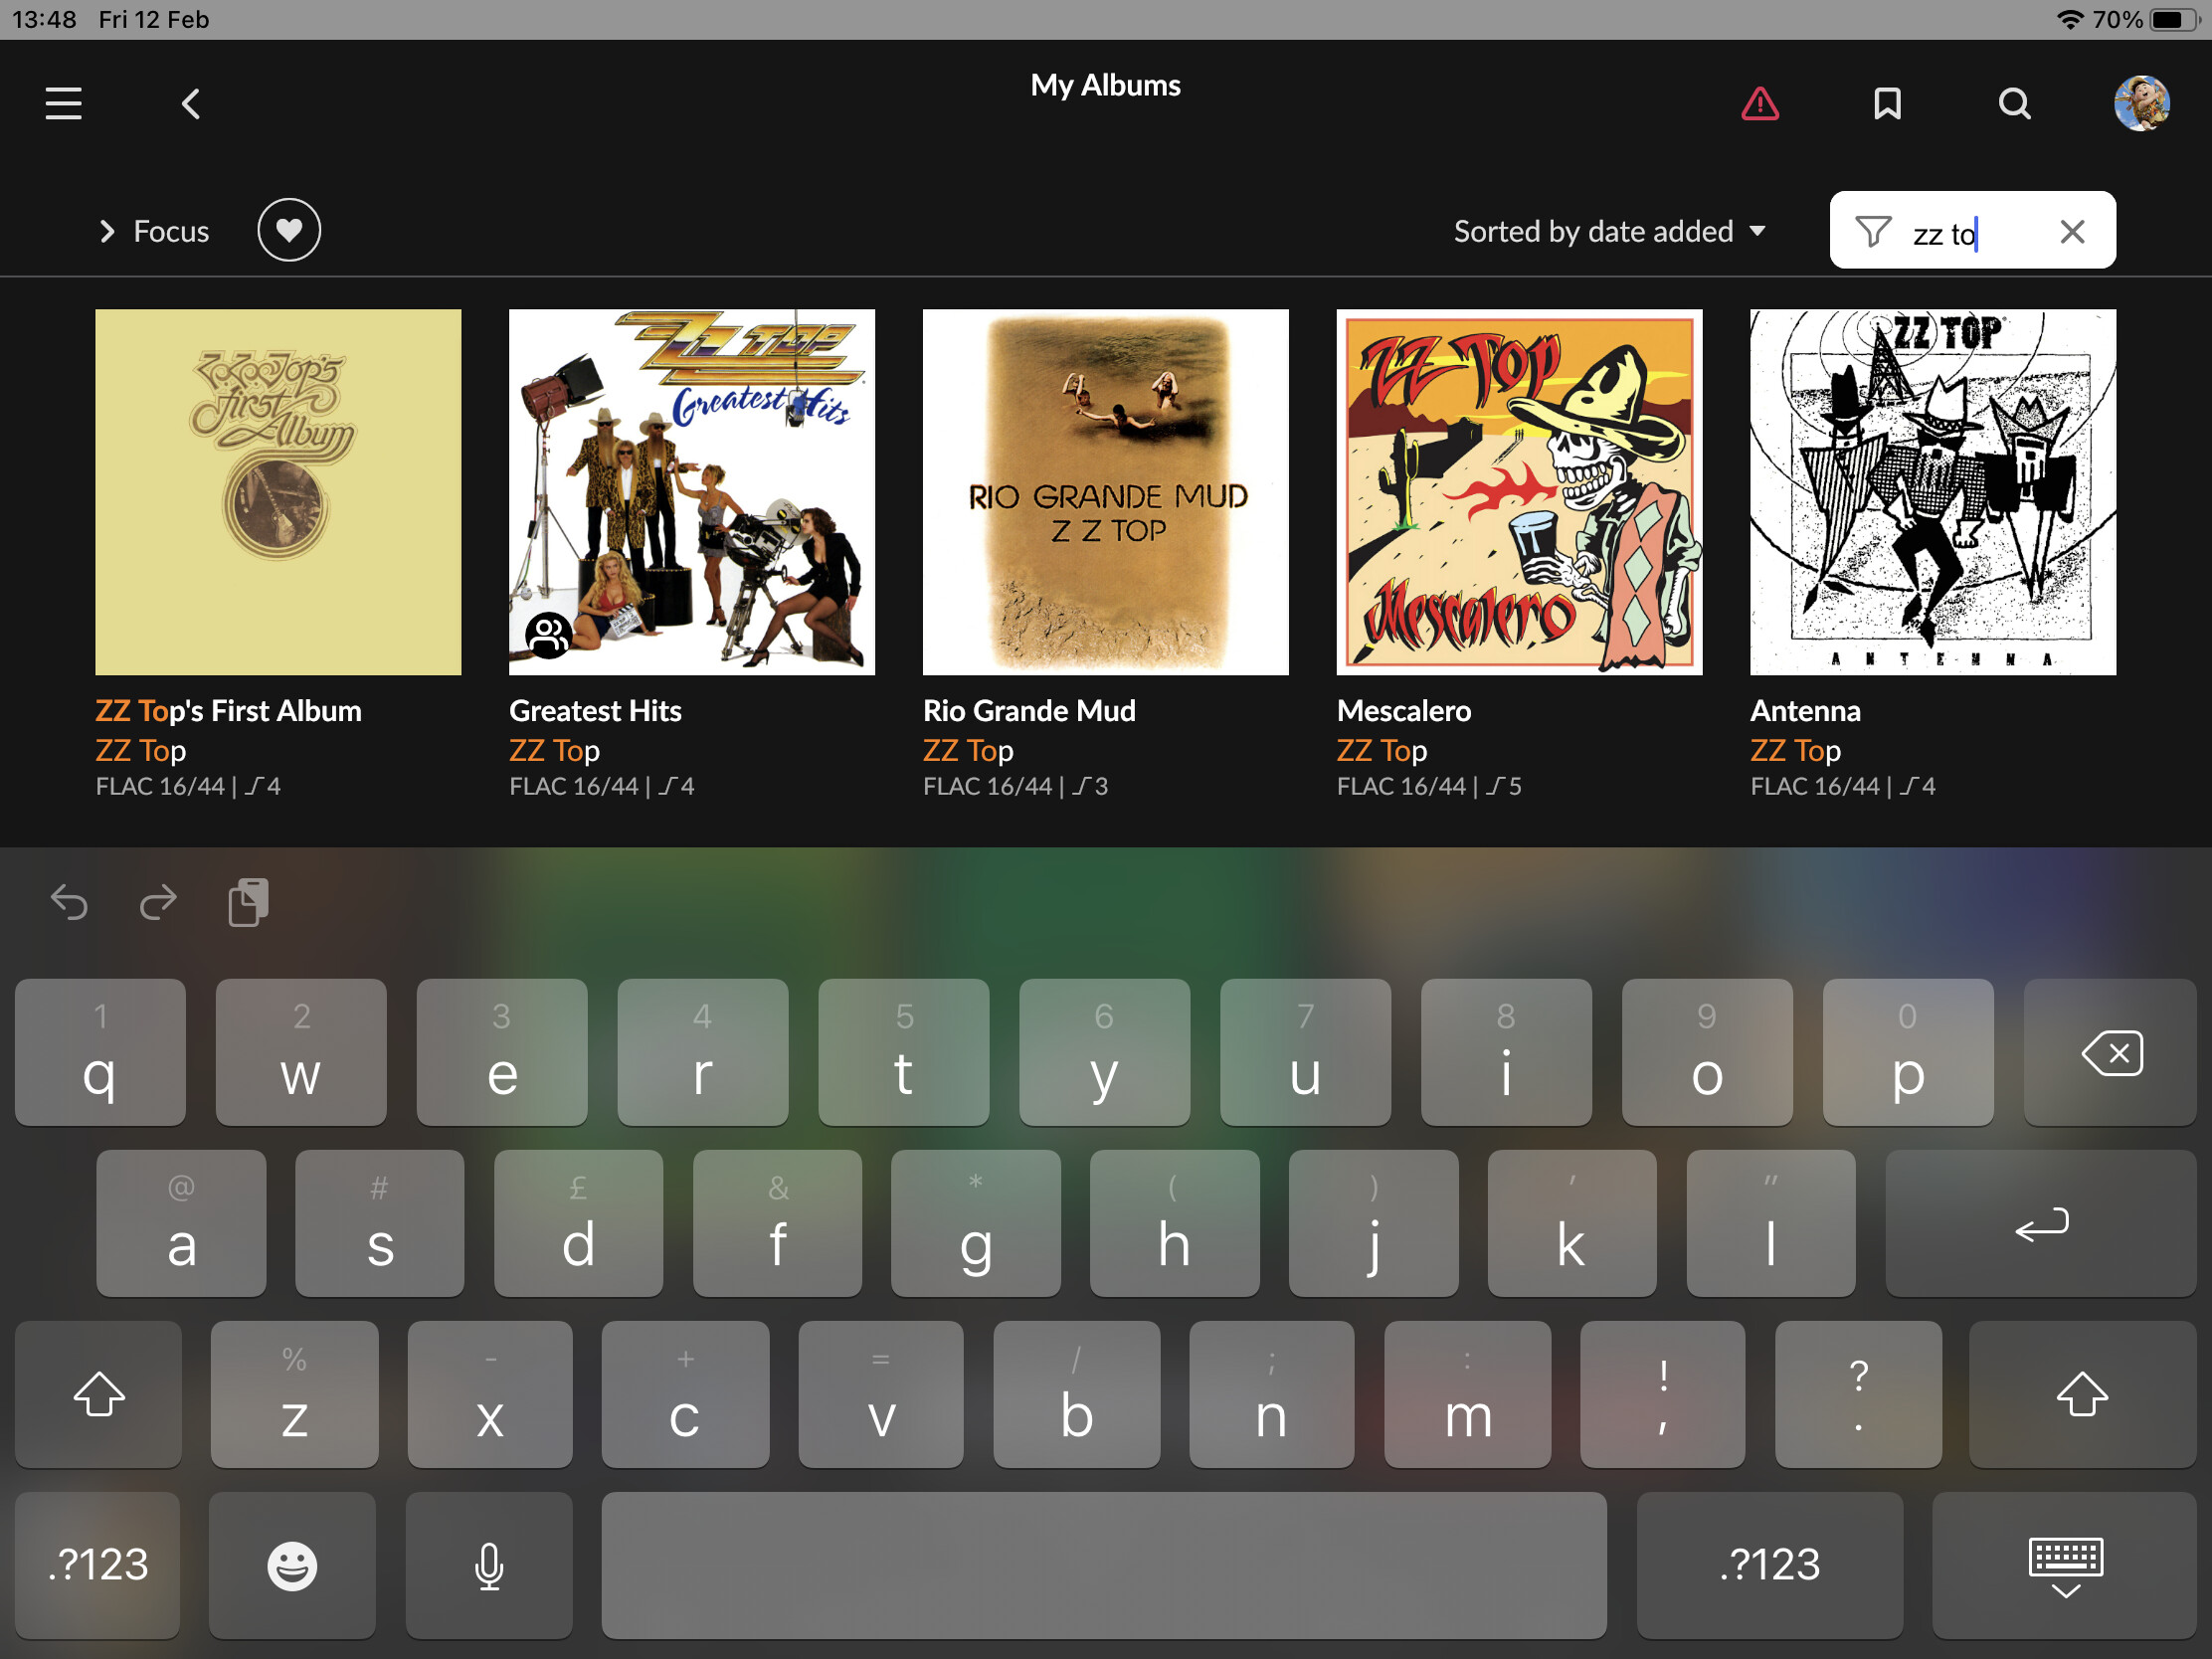Viewport: 2212px width, 1659px height.
Task: Select the Greatest Hits title link
Action: (x=595, y=711)
